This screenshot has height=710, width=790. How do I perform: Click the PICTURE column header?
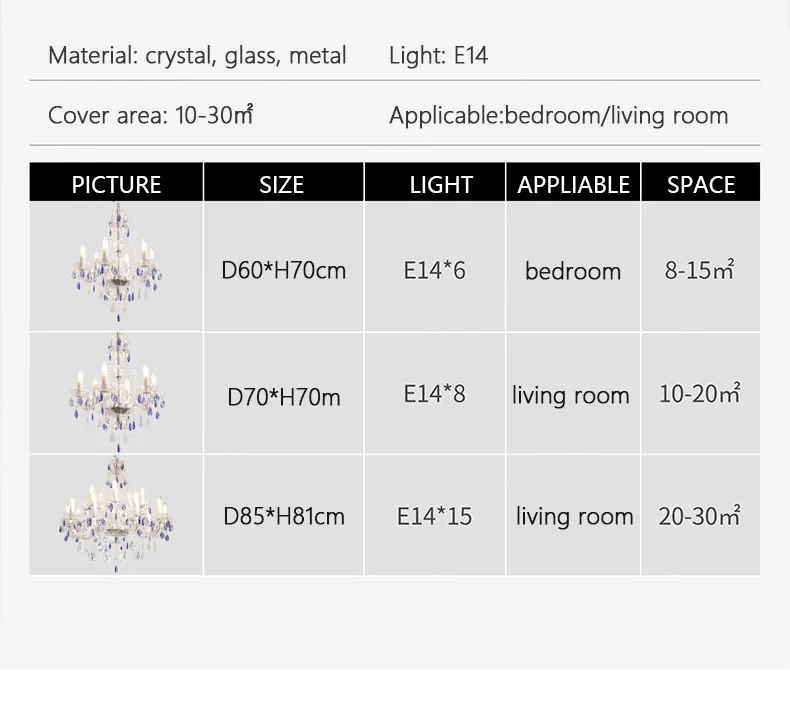pyautogui.click(x=116, y=182)
